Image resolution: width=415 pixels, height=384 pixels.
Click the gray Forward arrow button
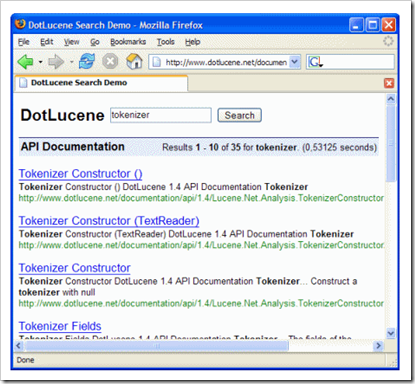(x=56, y=62)
